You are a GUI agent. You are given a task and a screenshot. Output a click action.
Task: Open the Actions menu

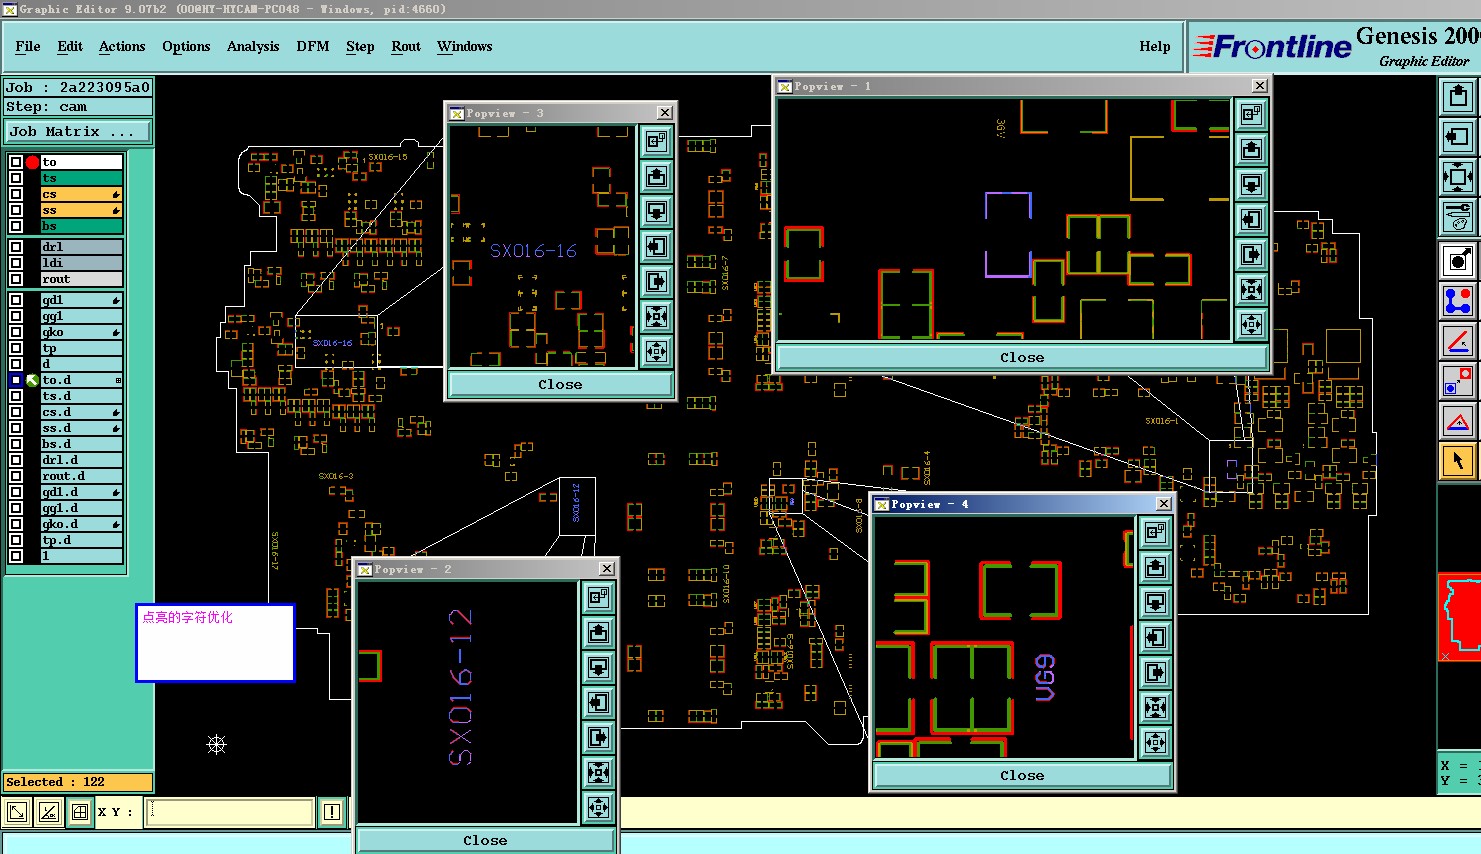pos(122,47)
